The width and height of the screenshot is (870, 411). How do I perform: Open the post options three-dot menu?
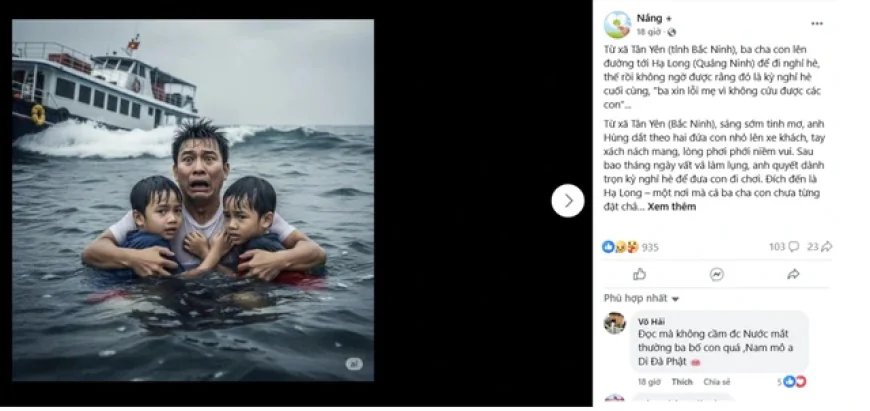click(x=817, y=23)
